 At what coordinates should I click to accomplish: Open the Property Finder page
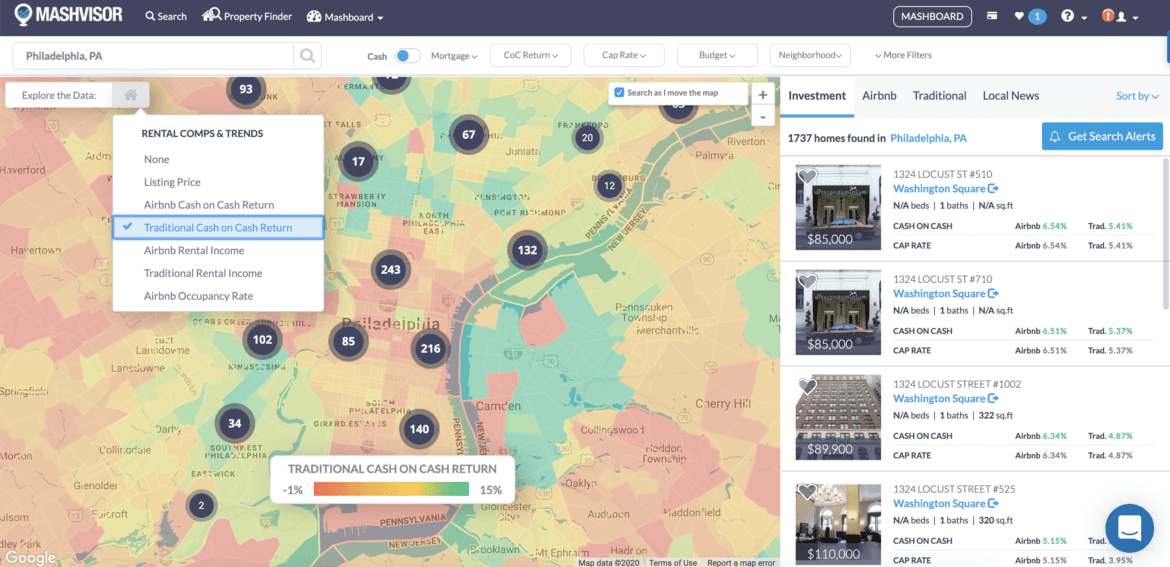coord(246,16)
